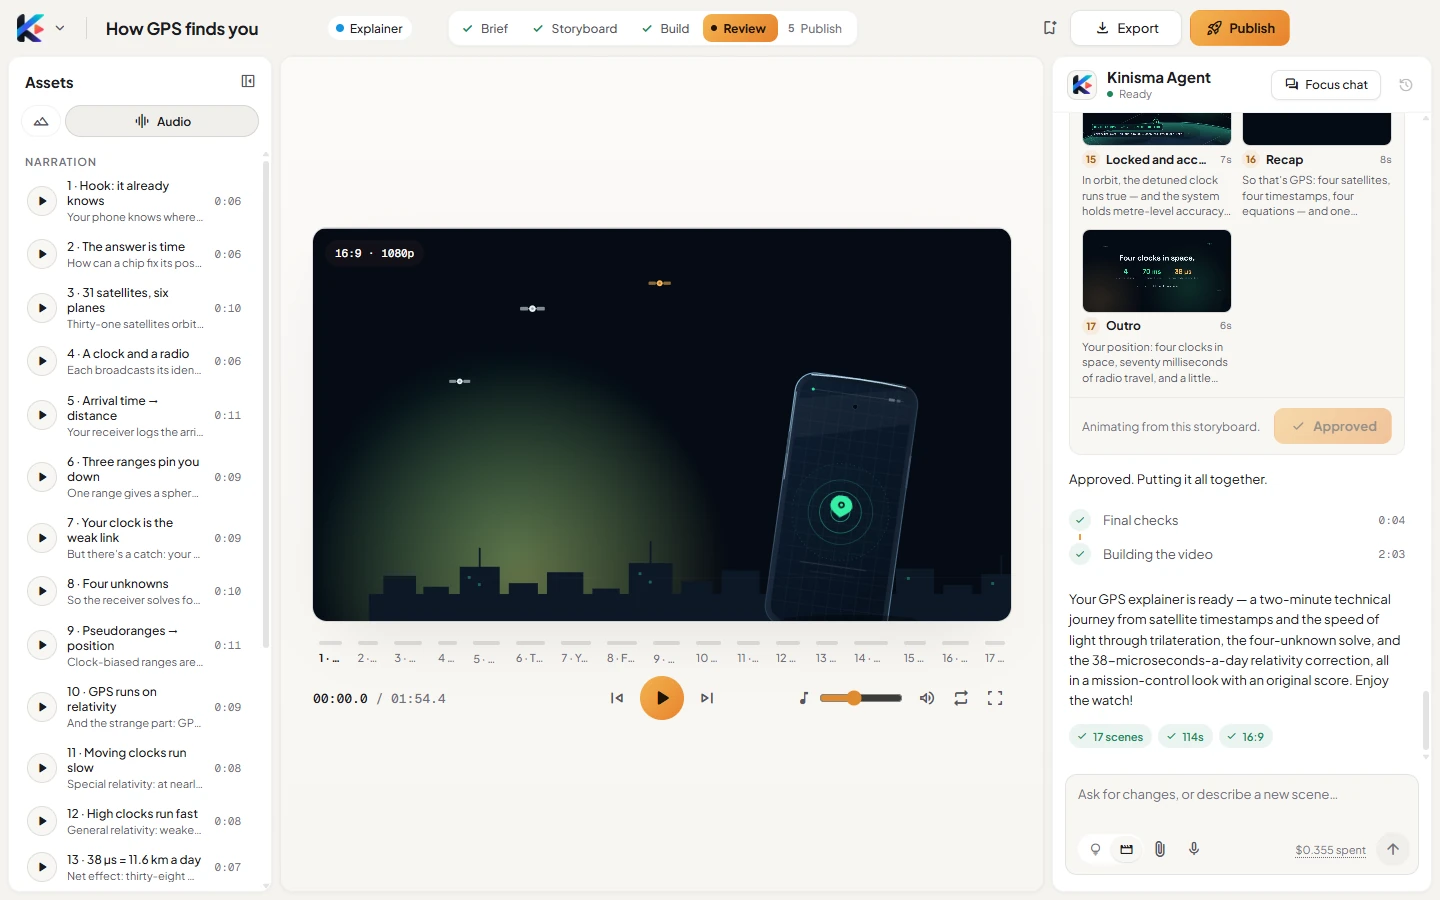Screen dimensions: 1440x900
Task: Collapse the Assets panel
Action: pyautogui.click(x=248, y=81)
